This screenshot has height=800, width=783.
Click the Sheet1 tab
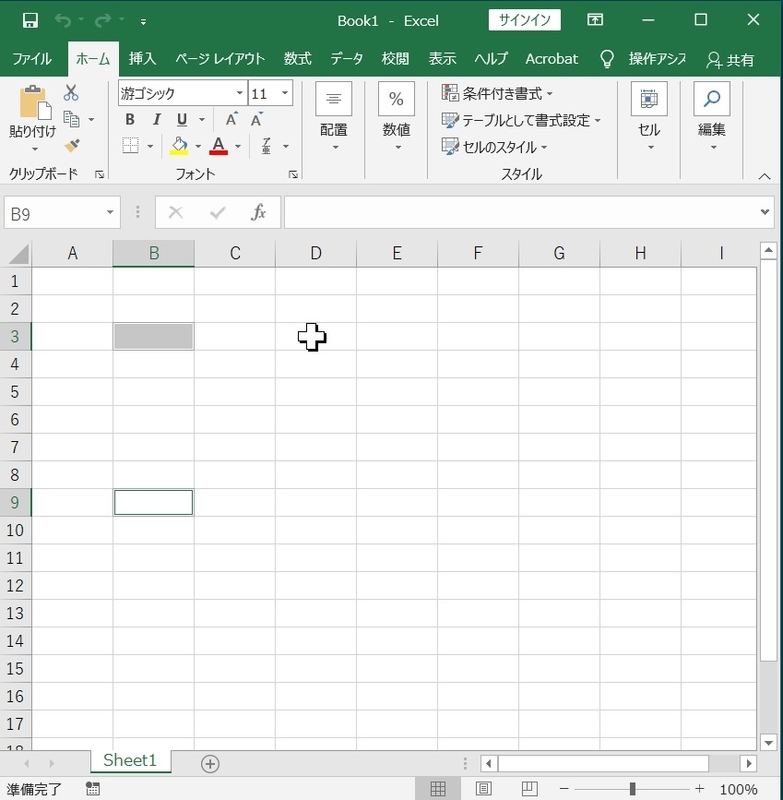130,761
